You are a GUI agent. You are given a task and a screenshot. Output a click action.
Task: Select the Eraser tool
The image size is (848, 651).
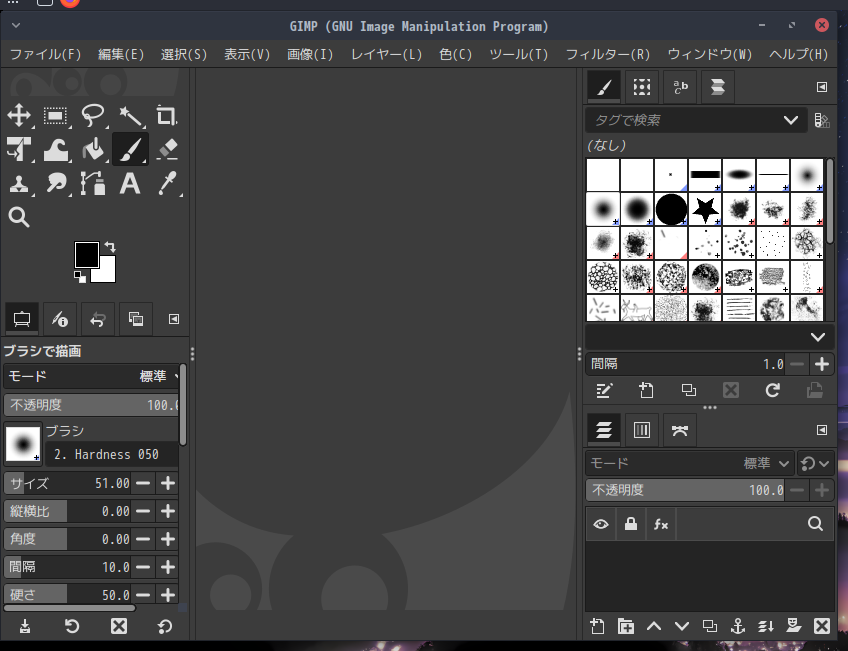(x=167, y=149)
